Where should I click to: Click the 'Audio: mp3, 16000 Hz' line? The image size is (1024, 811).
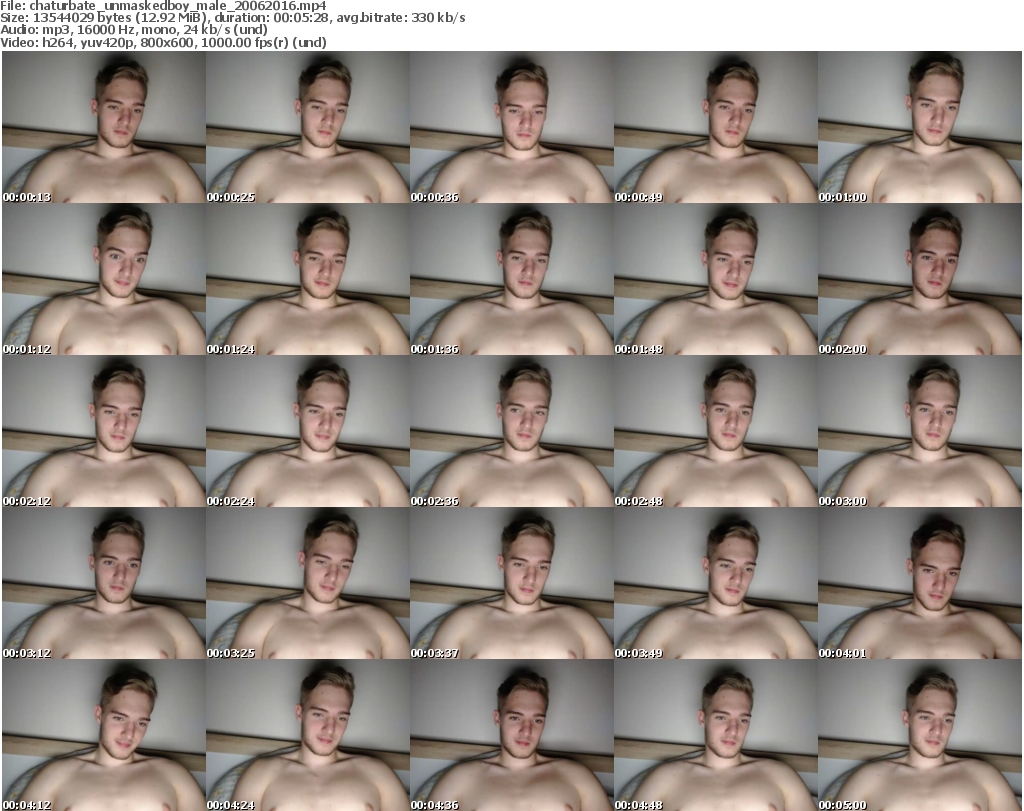[x=134, y=29]
